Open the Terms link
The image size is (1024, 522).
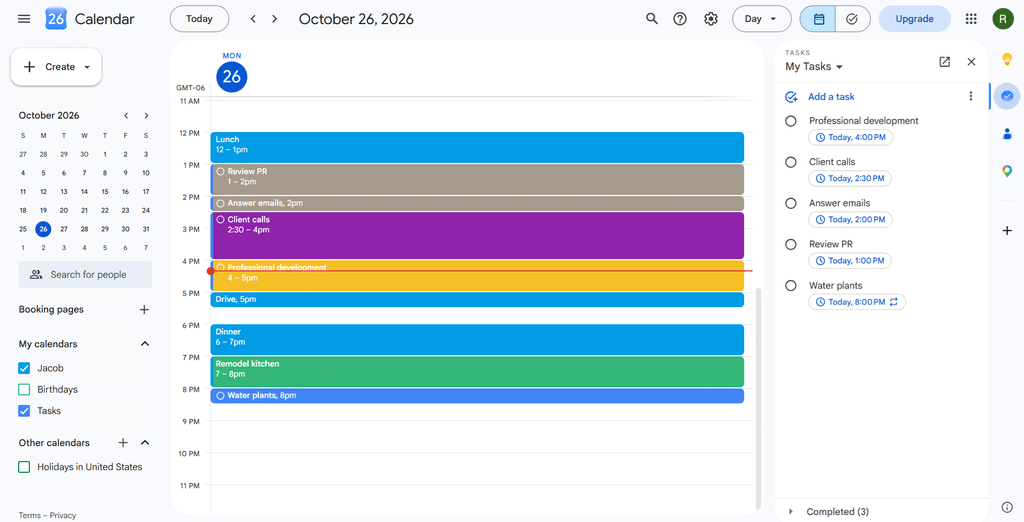click(29, 515)
